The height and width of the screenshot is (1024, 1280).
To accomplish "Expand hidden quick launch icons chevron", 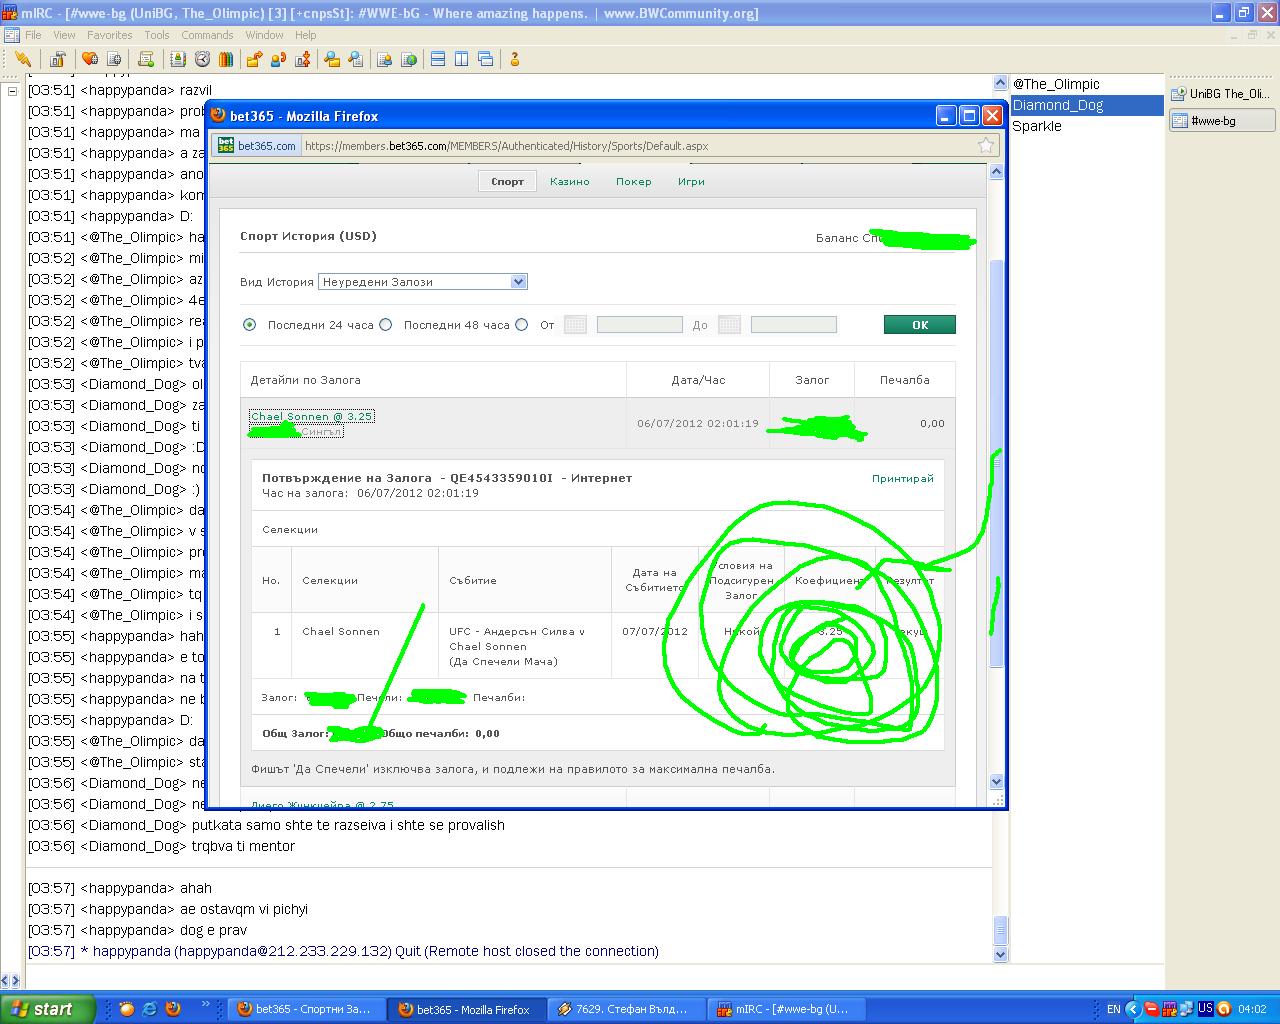I will 206,1004.
